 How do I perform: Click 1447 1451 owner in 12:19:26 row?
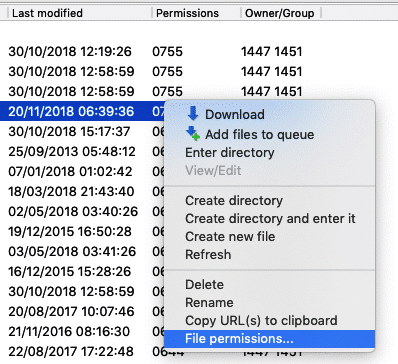coord(272,51)
